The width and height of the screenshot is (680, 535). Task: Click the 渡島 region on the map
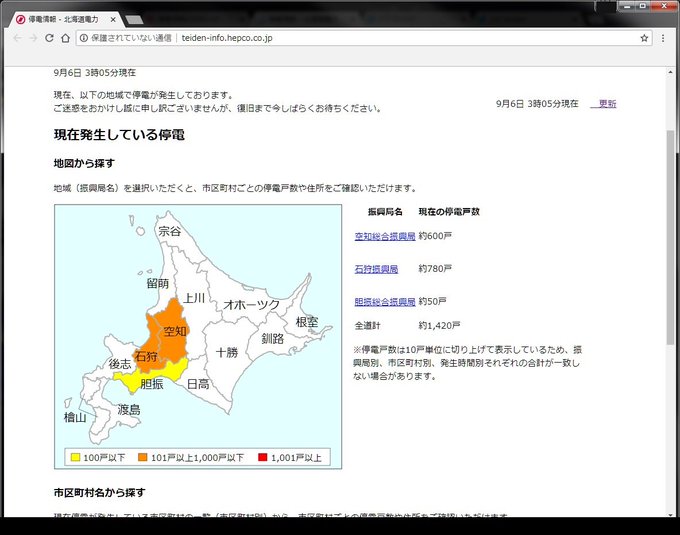129,410
